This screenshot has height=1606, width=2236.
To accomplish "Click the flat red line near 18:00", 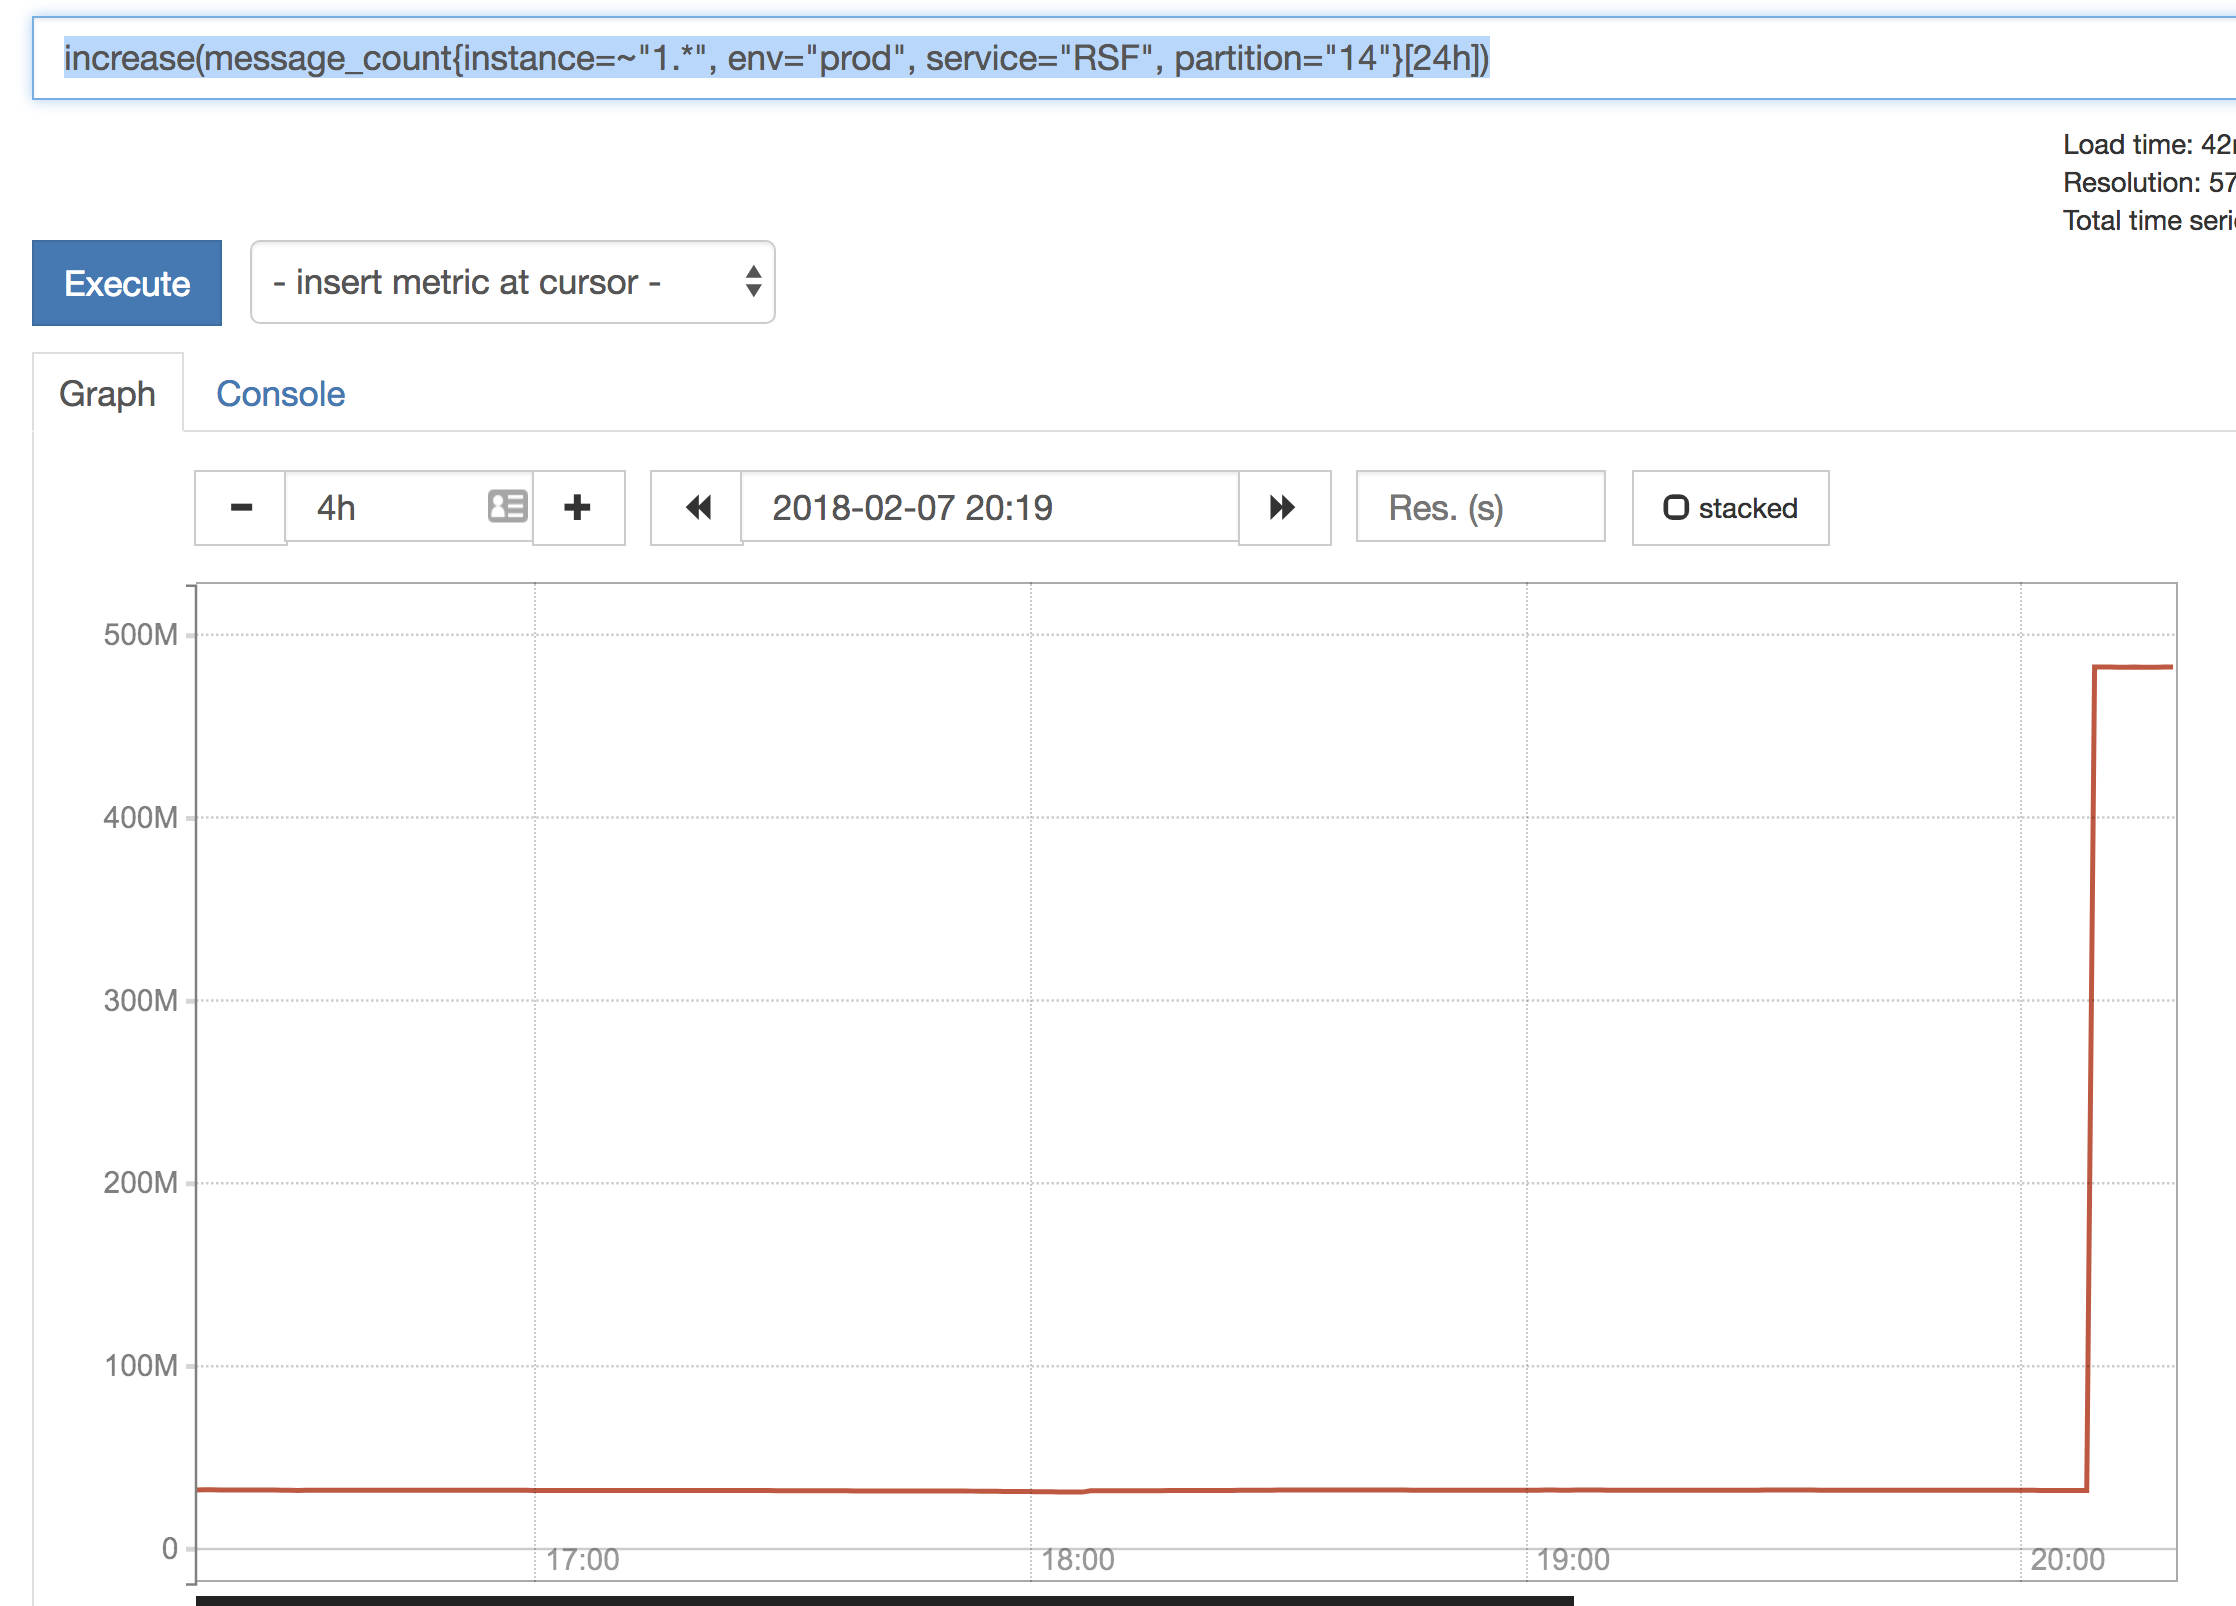I will click(x=1030, y=1491).
